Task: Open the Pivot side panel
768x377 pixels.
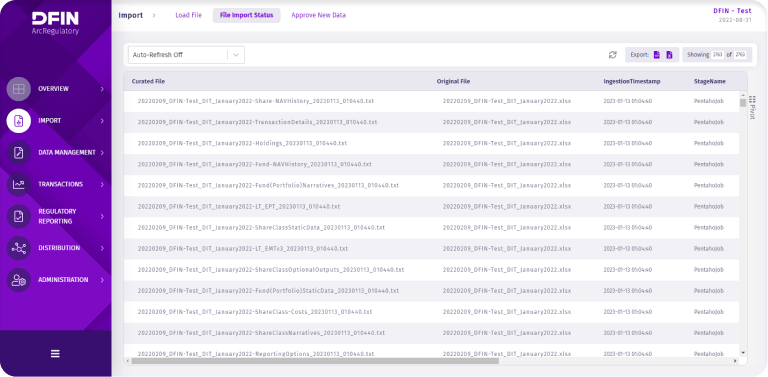Action: [752, 107]
